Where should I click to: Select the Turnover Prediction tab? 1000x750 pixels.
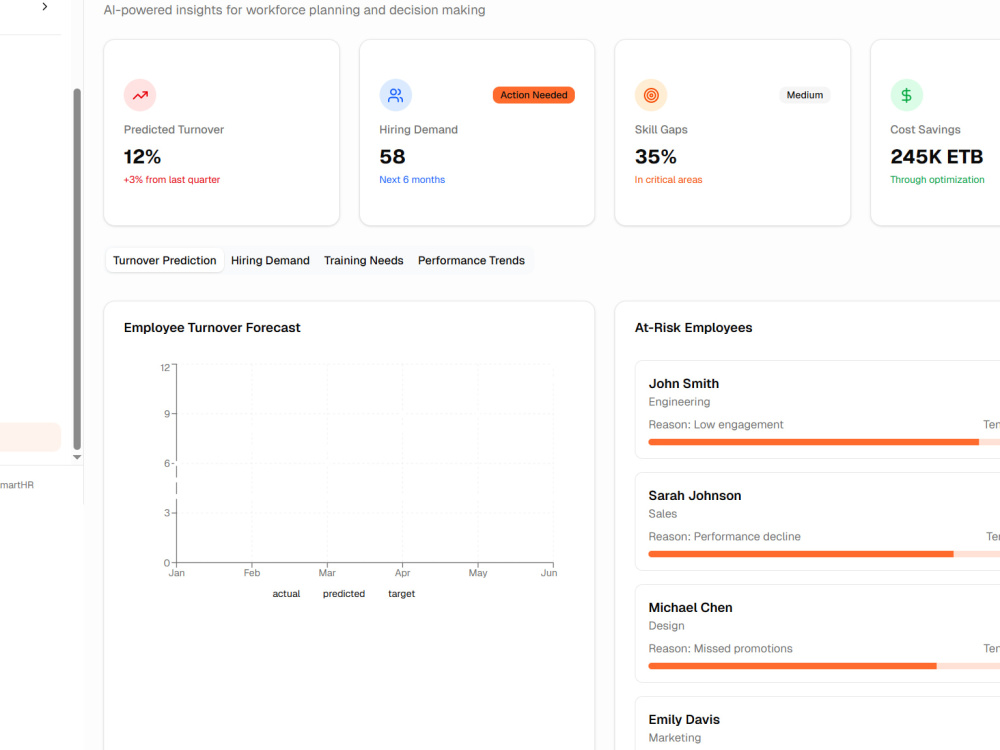click(165, 260)
